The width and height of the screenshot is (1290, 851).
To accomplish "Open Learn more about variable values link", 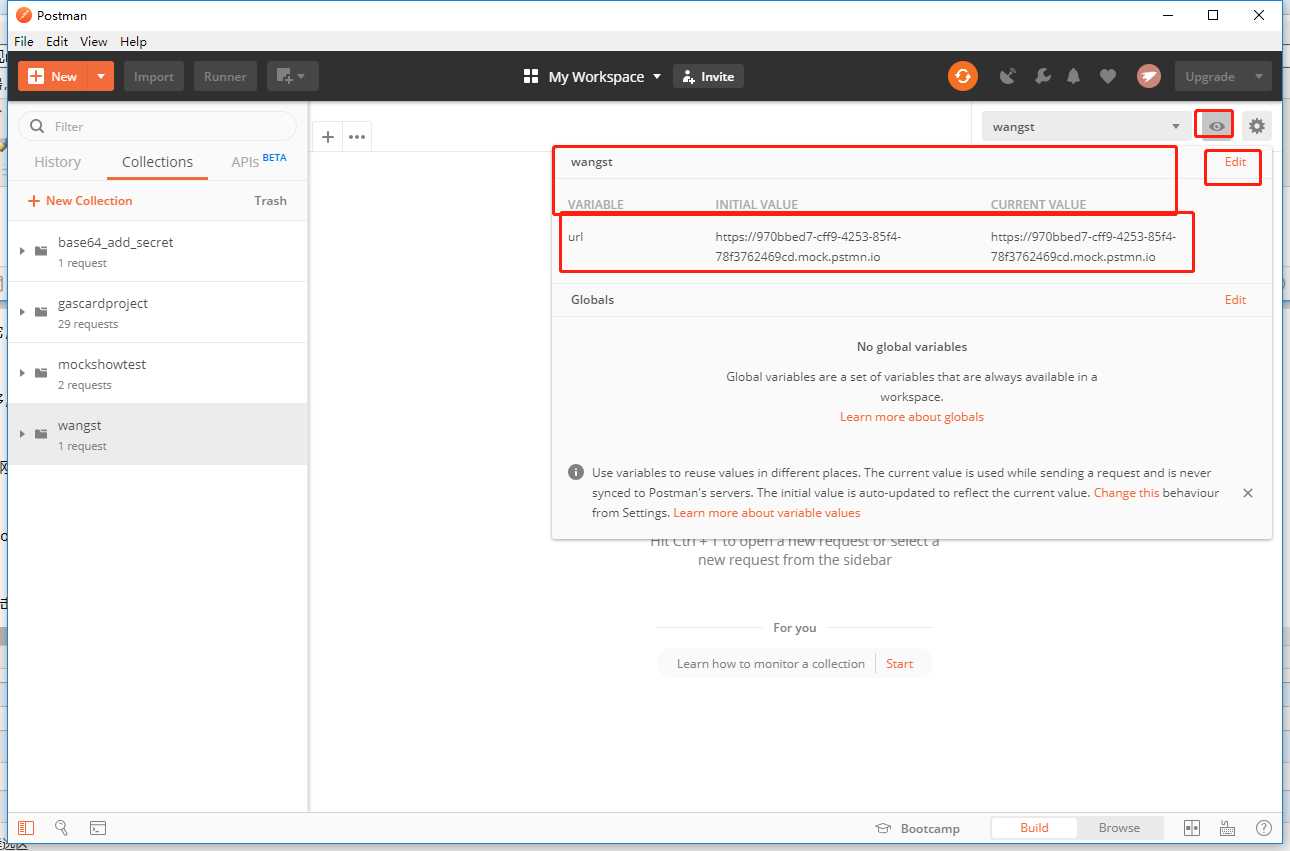I will pos(766,513).
